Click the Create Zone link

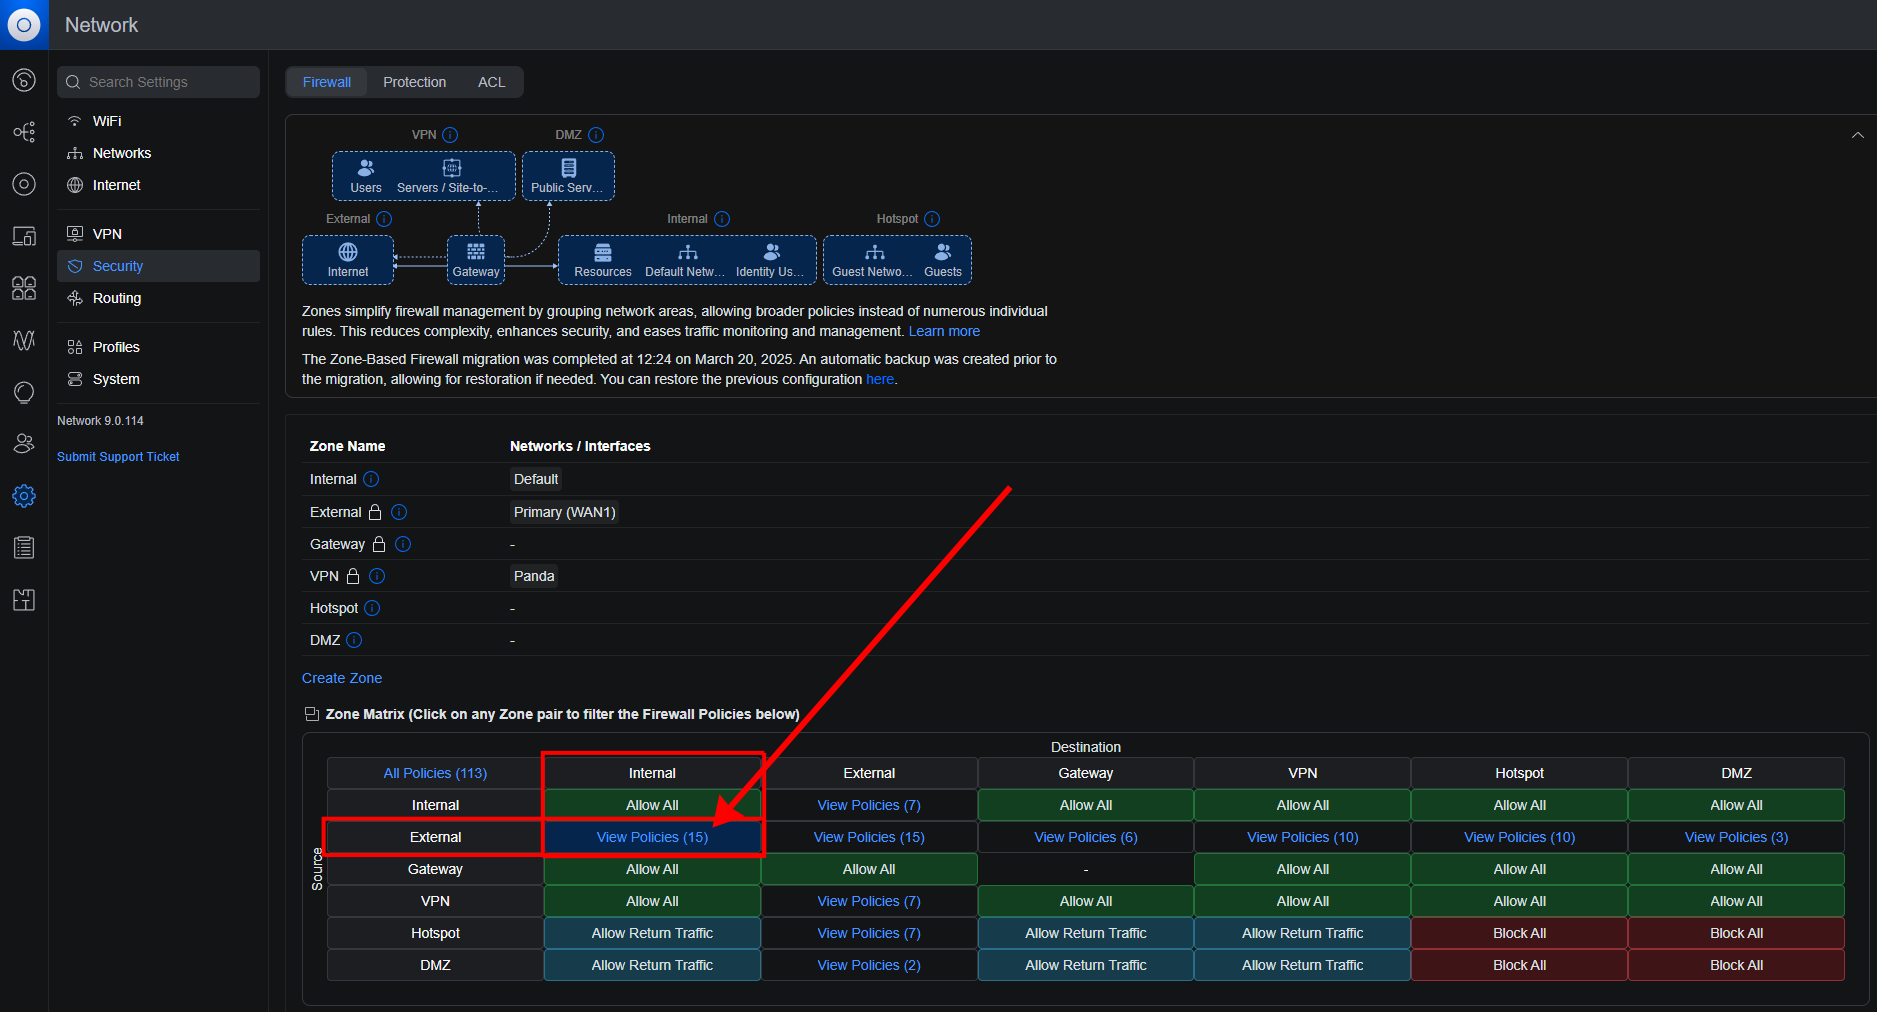[x=342, y=678]
